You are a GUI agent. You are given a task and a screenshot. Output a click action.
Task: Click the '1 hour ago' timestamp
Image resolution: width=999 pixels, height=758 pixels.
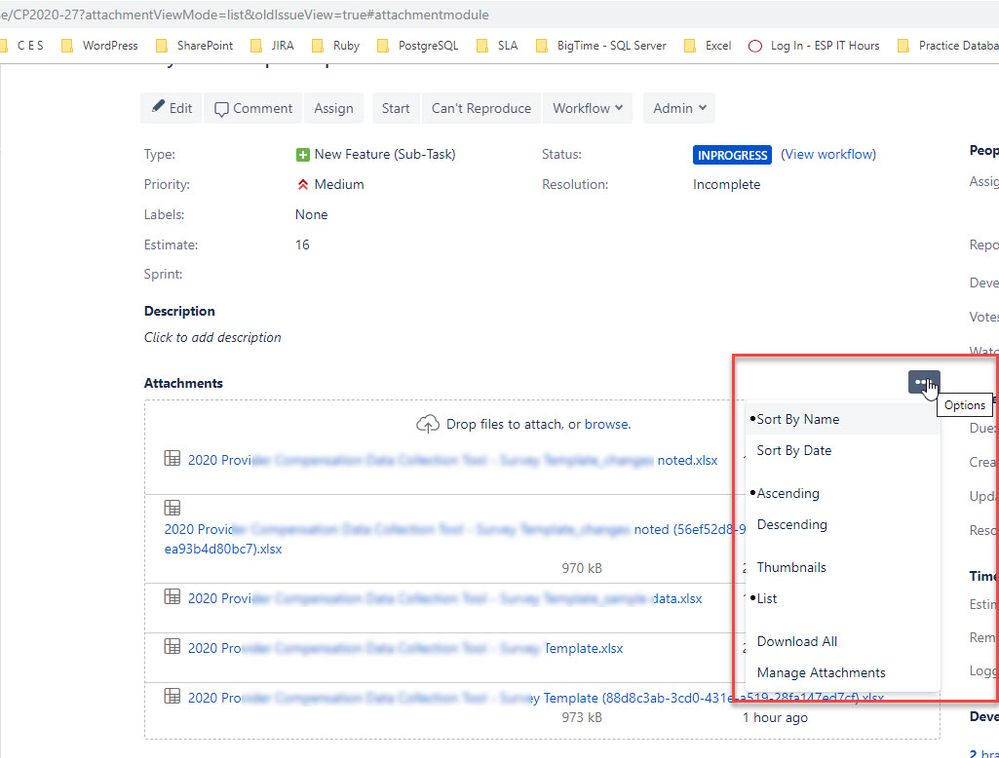point(775,717)
